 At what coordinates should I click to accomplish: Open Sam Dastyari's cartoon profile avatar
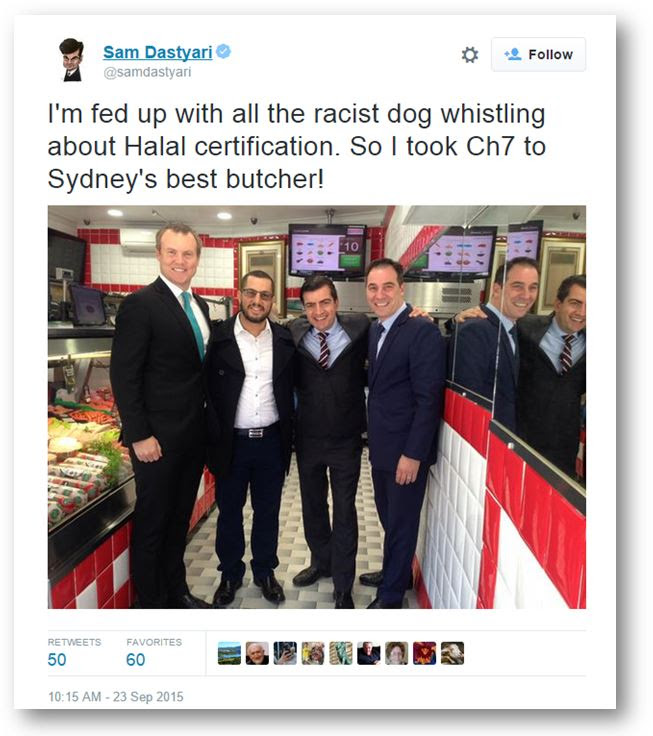[x=71, y=60]
